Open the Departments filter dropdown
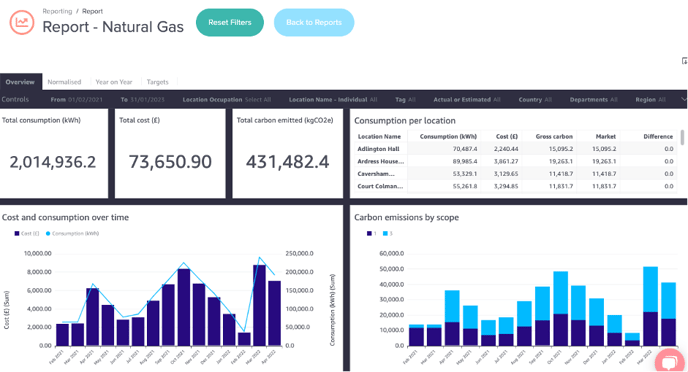688x372 pixels. point(593,100)
